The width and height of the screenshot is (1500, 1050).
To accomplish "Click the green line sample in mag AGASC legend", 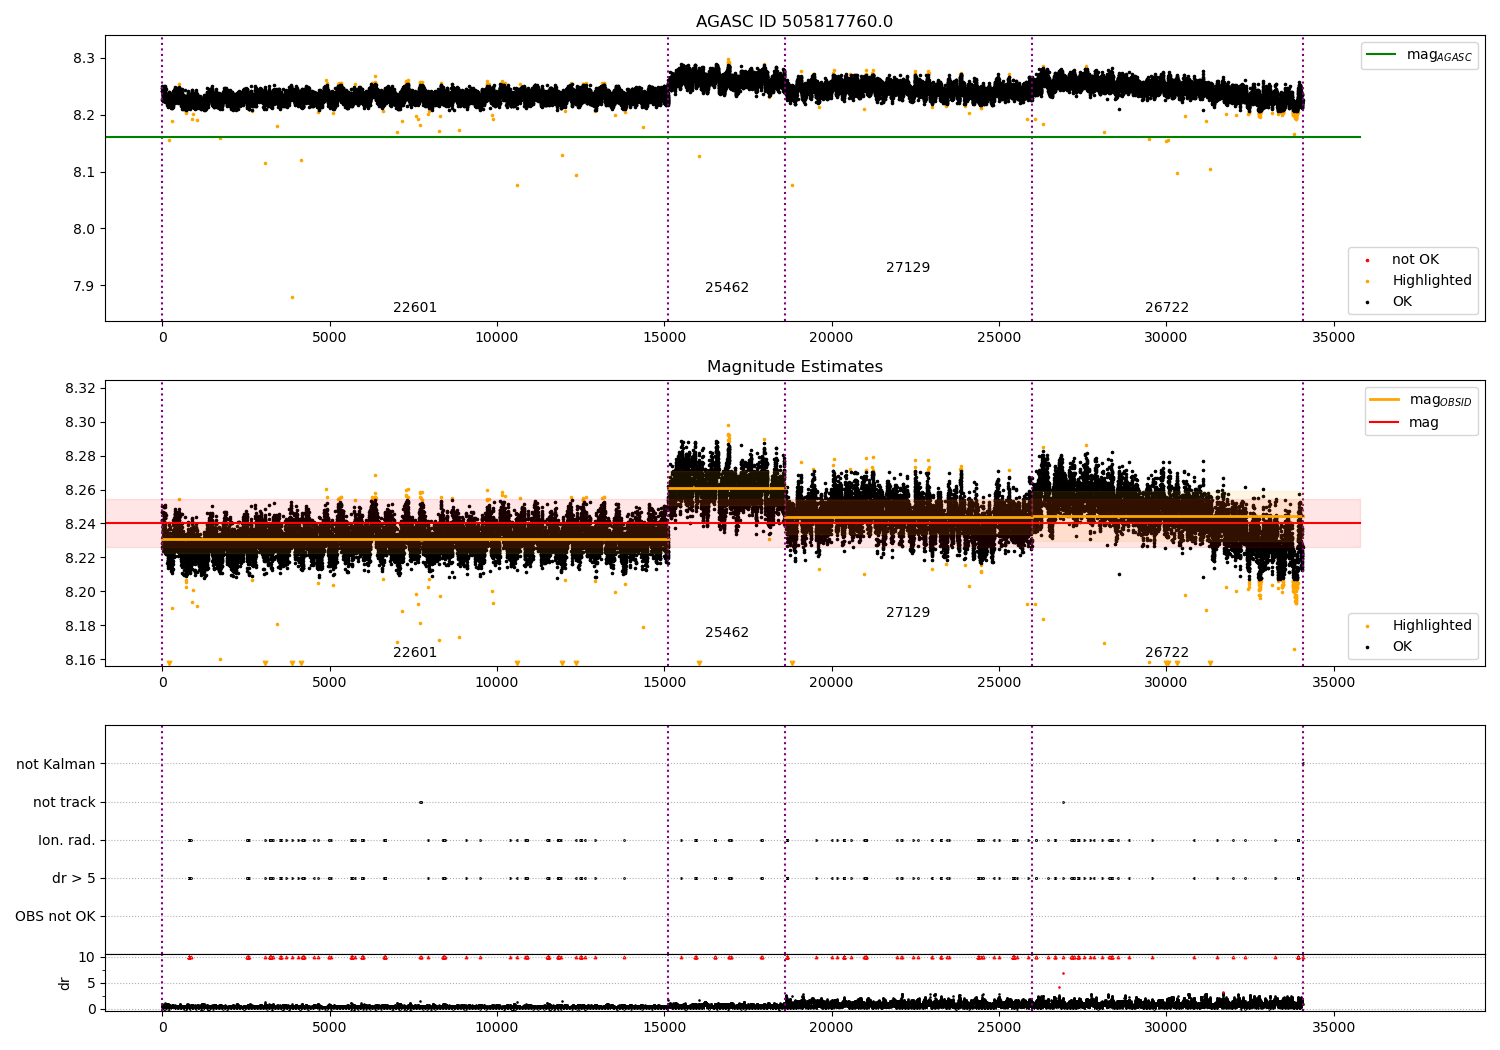I will point(1382,55).
